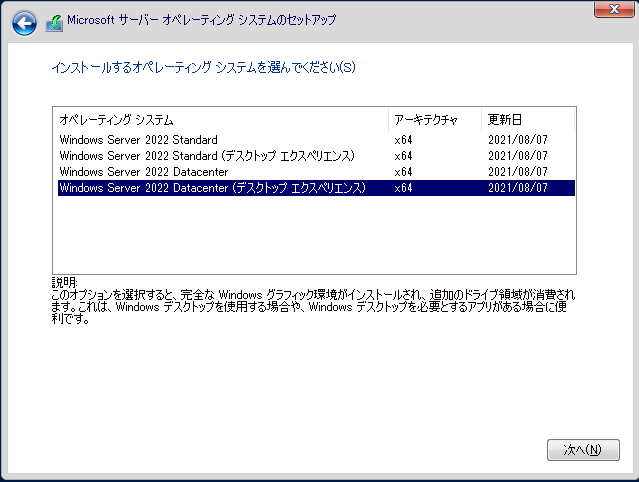Click the window title Microsoft サーバー オペレーティング システムのセットアップ

(202, 20)
